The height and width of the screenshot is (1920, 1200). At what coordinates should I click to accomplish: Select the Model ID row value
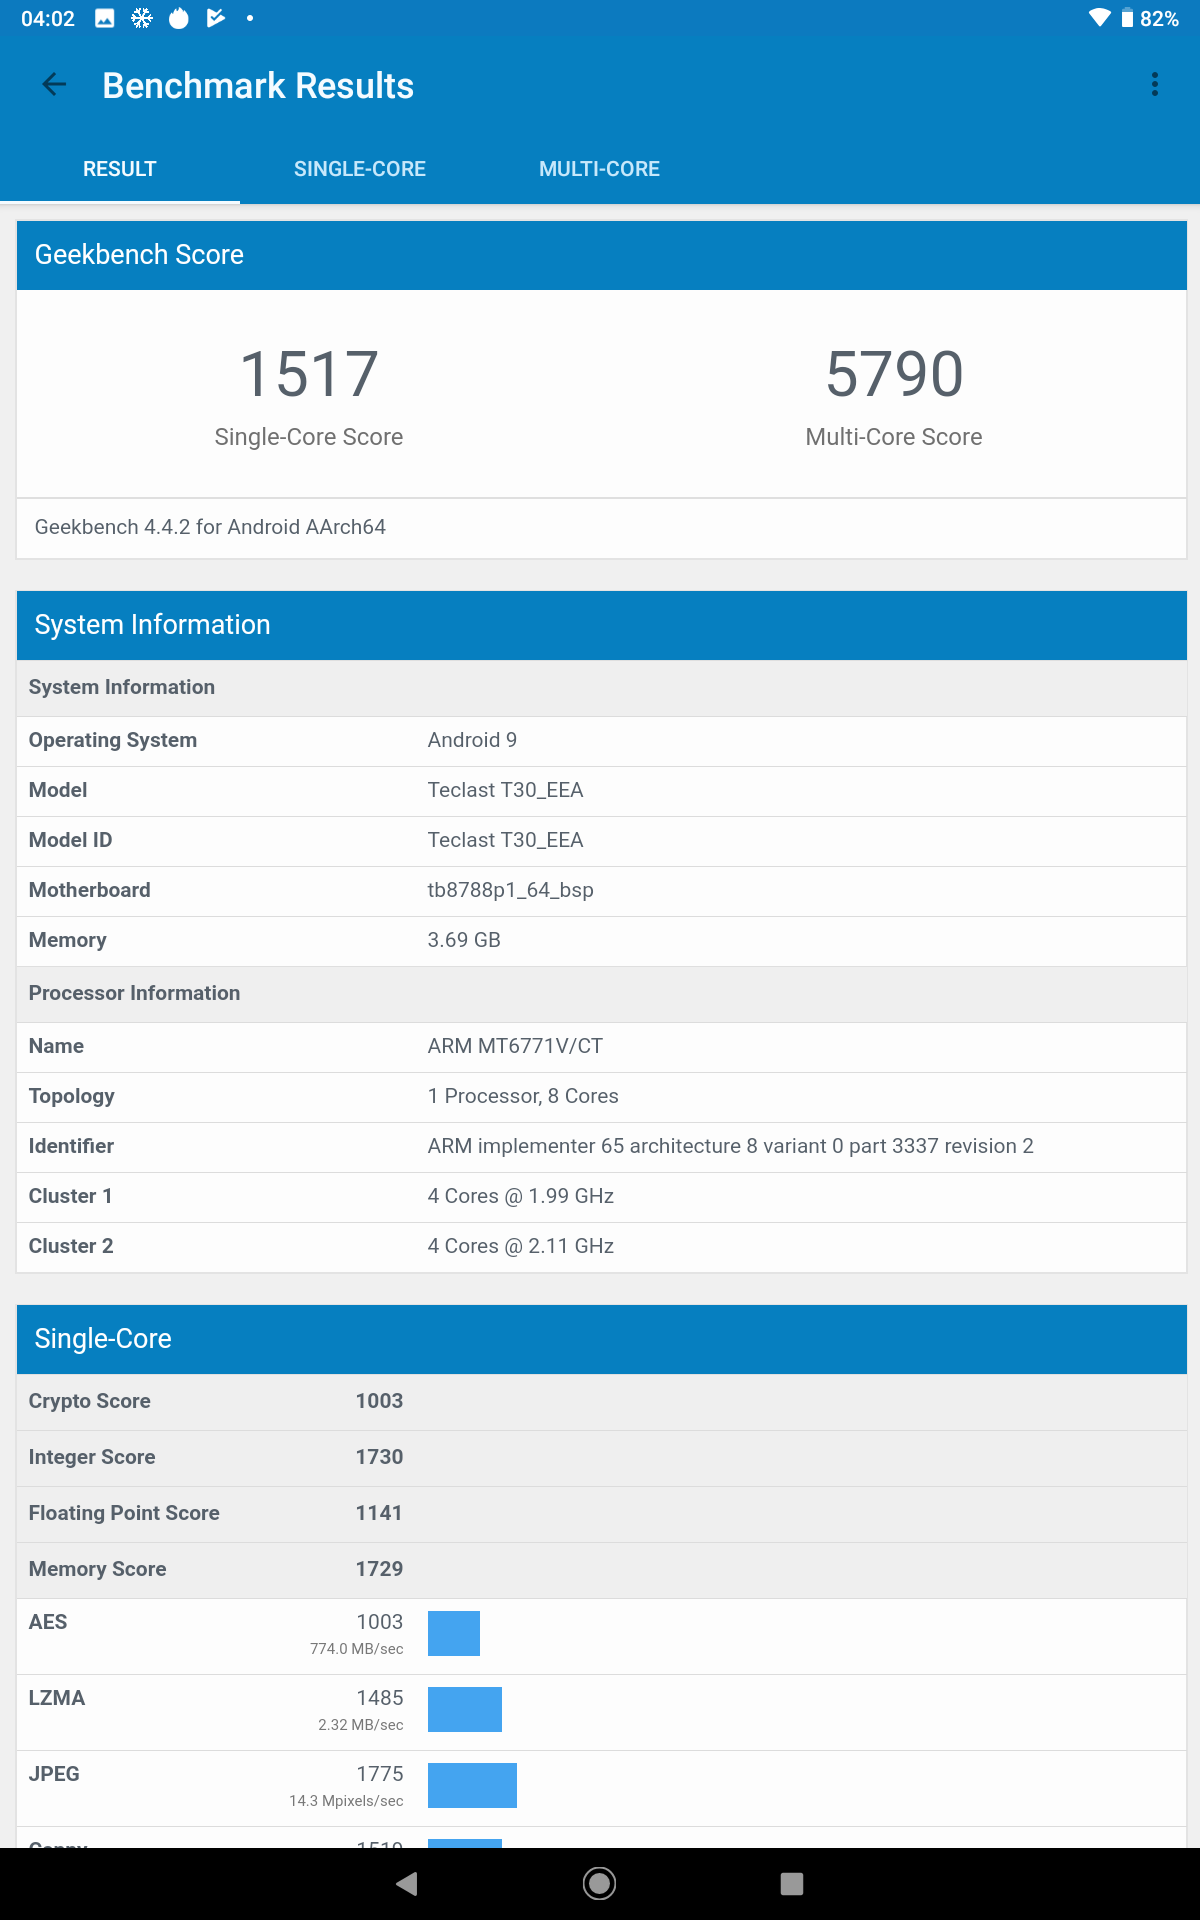[x=505, y=840]
